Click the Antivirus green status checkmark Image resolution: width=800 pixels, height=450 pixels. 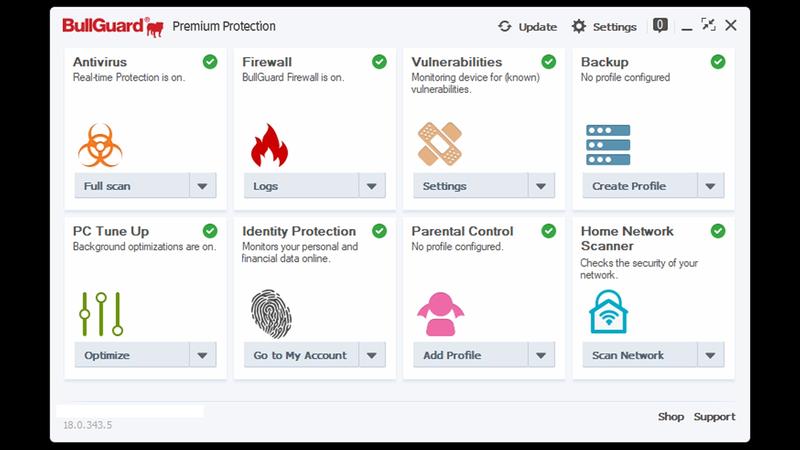210,62
